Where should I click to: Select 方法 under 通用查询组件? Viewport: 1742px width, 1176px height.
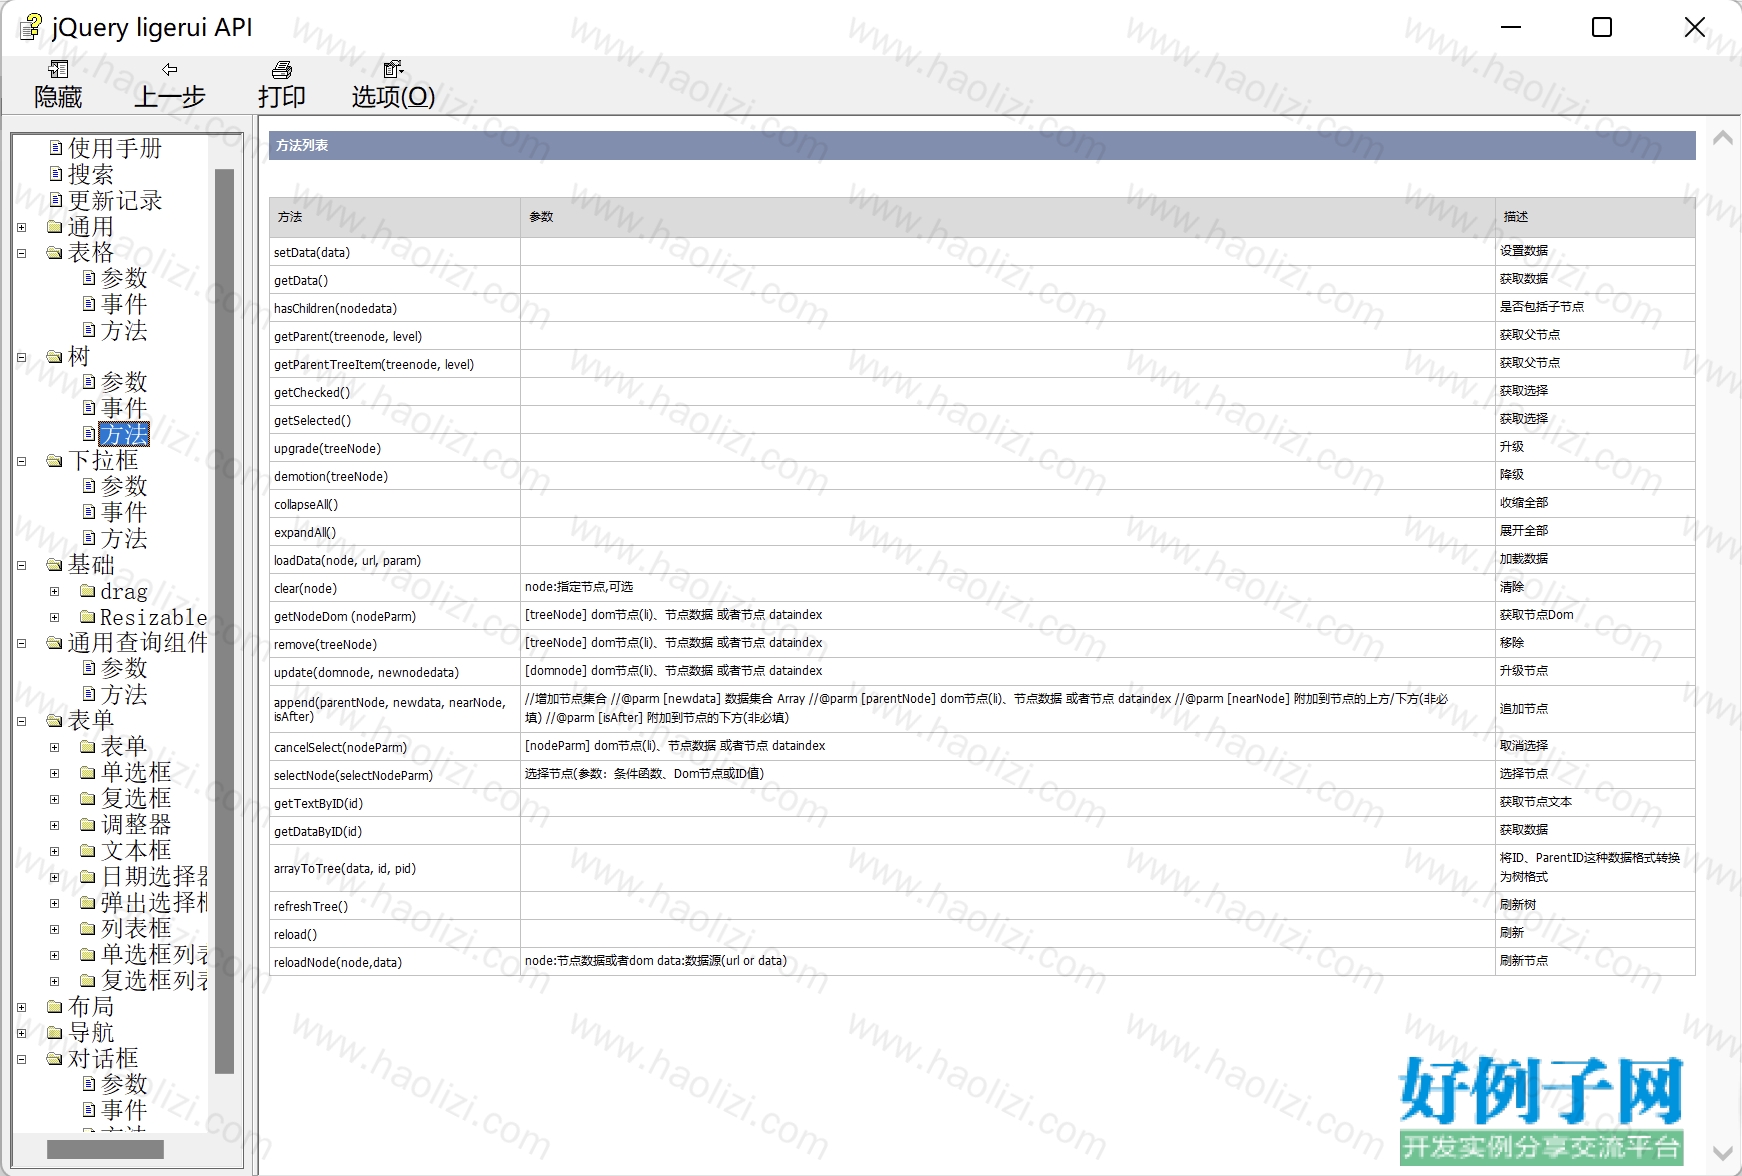(124, 694)
